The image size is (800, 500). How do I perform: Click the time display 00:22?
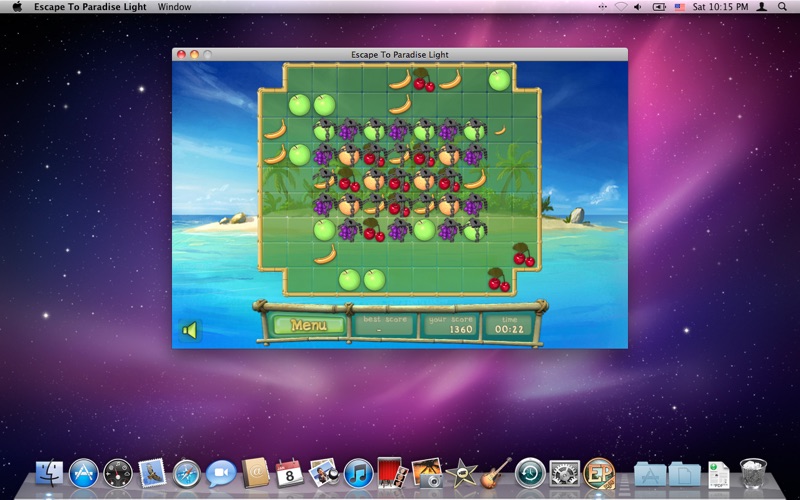point(509,325)
